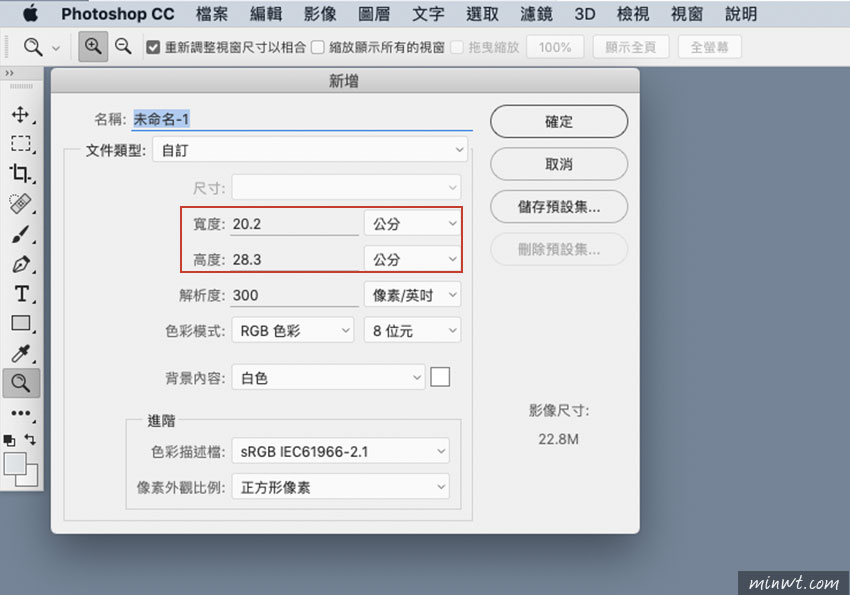The image size is (850, 595).
Task: Open the 色彩描述檔 dropdown
Action: pyautogui.click(x=340, y=451)
